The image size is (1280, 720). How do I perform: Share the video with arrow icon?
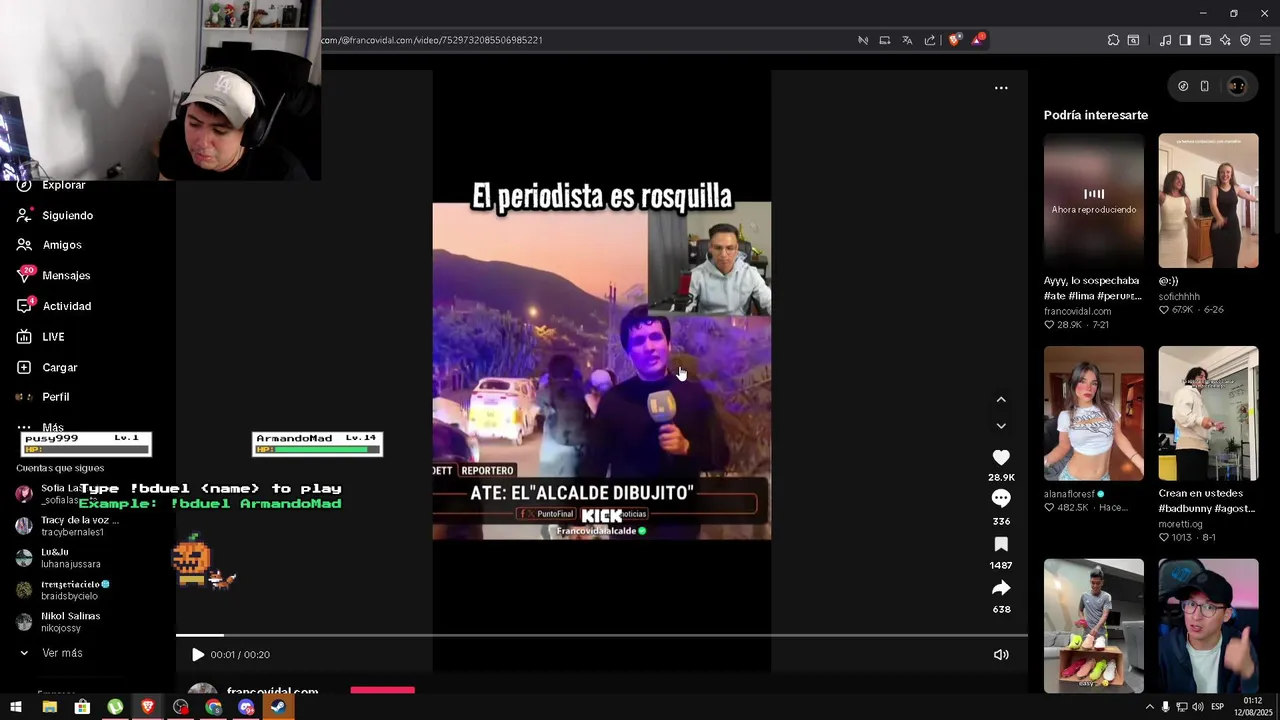coord(1001,588)
